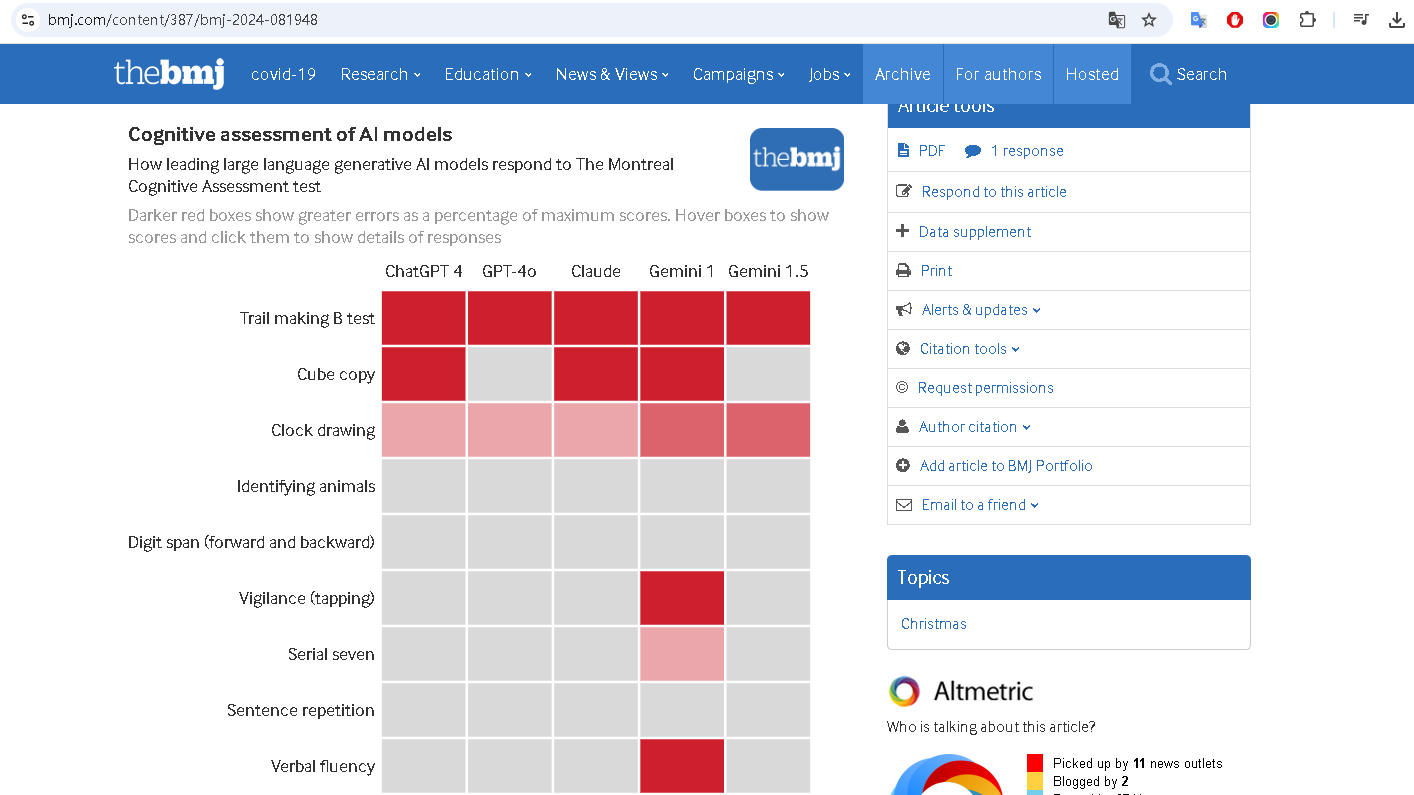Click the site information icon in address bar
Image resolution: width=1414 pixels, height=795 pixels.
(28, 20)
